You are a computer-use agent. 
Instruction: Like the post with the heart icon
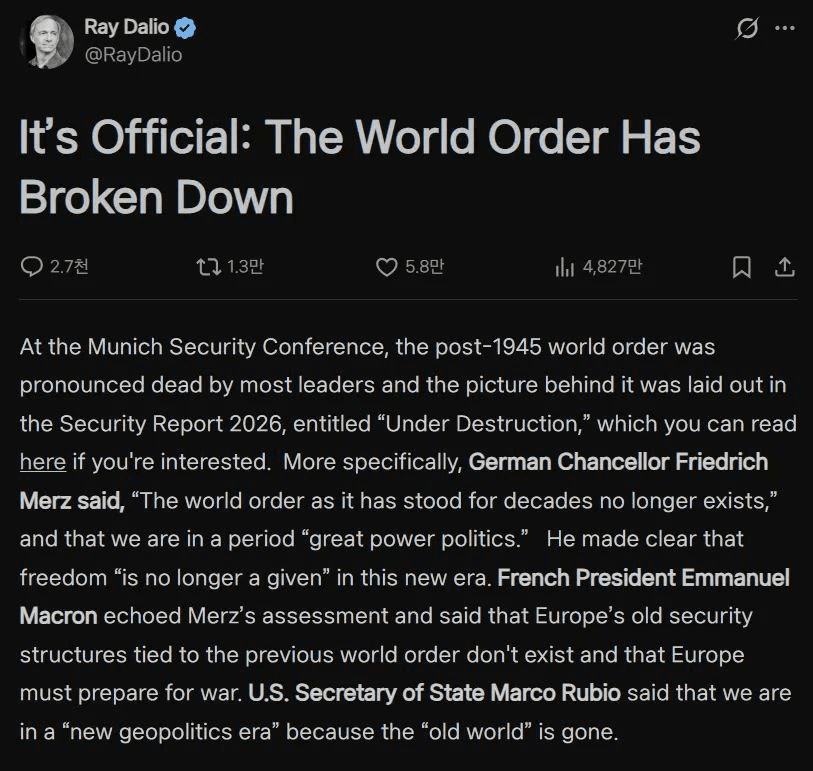386,267
